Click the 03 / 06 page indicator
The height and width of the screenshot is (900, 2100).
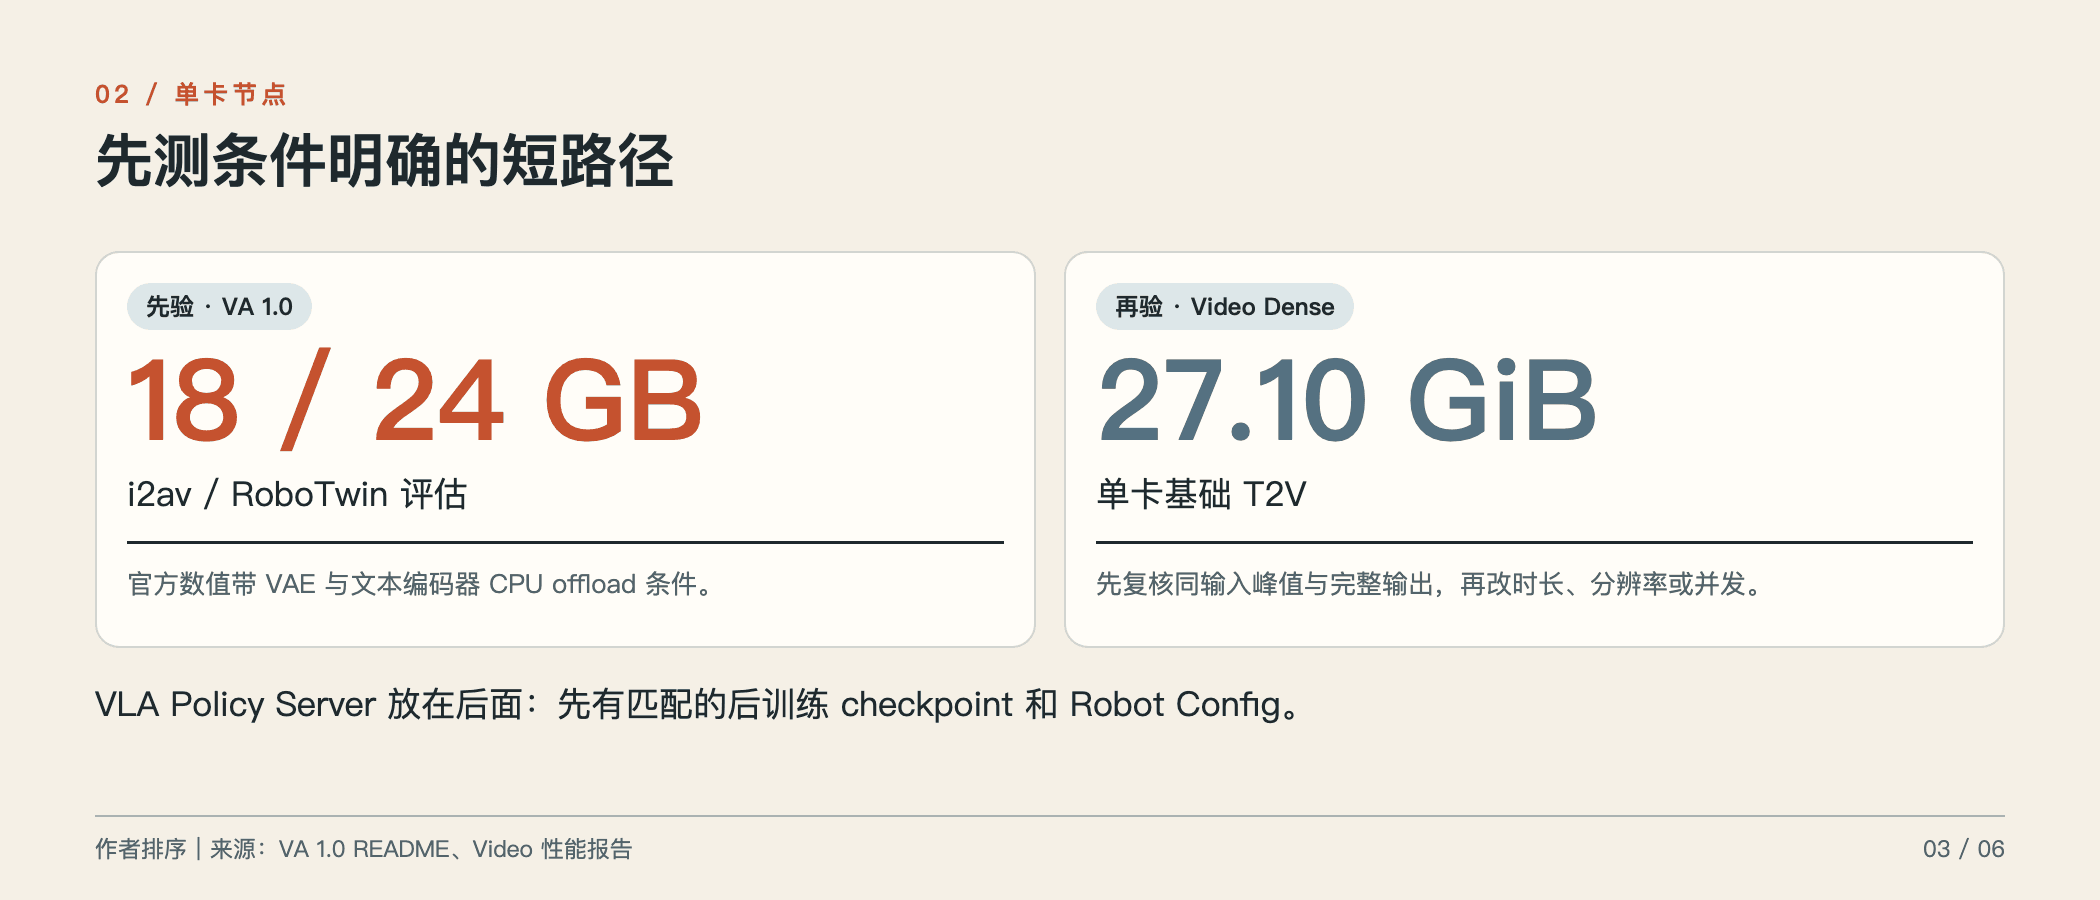click(1963, 849)
